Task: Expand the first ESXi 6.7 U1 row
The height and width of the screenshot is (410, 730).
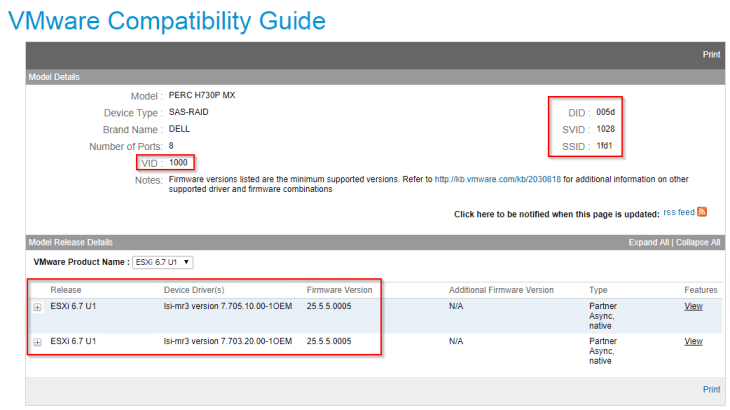Action: pyautogui.click(x=38, y=307)
